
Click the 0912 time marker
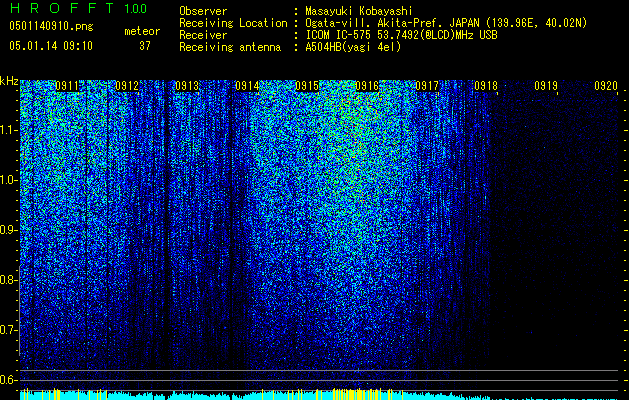[x=127, y=86]
